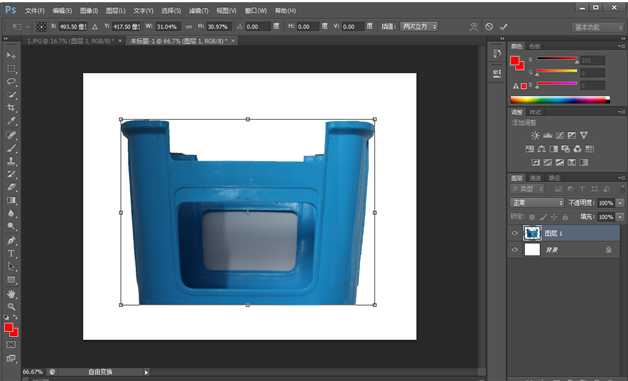Click the foreground color swatch in toolbox

8,328
